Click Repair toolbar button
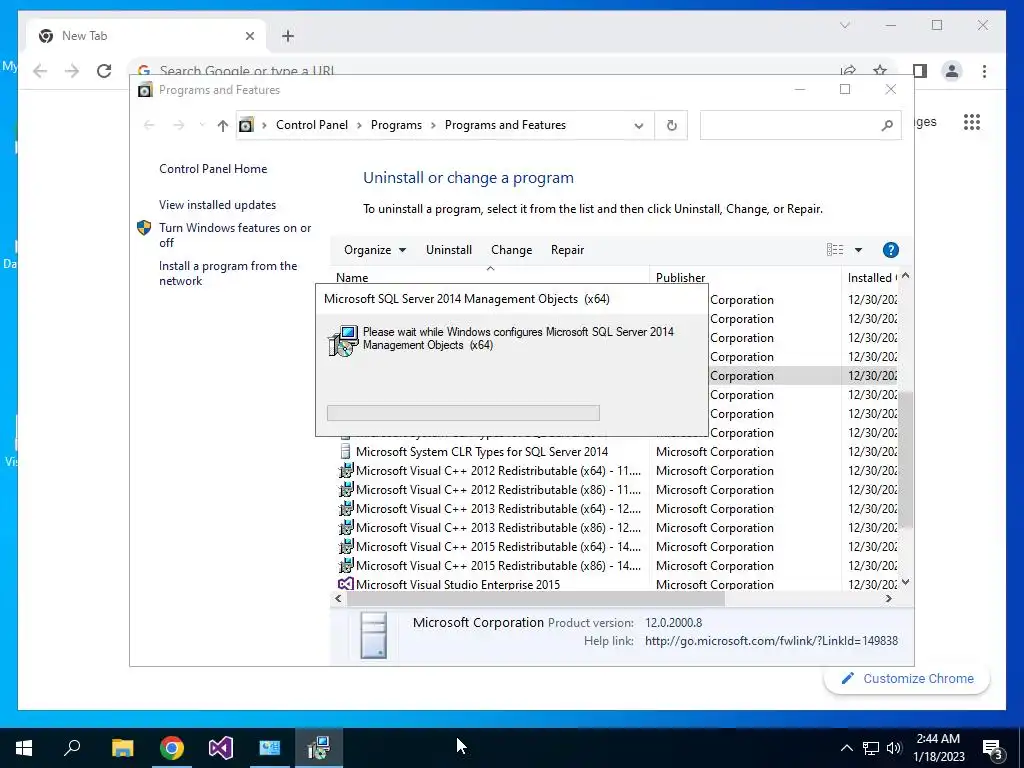This screenshot has width=1024, height=768. 568,250
